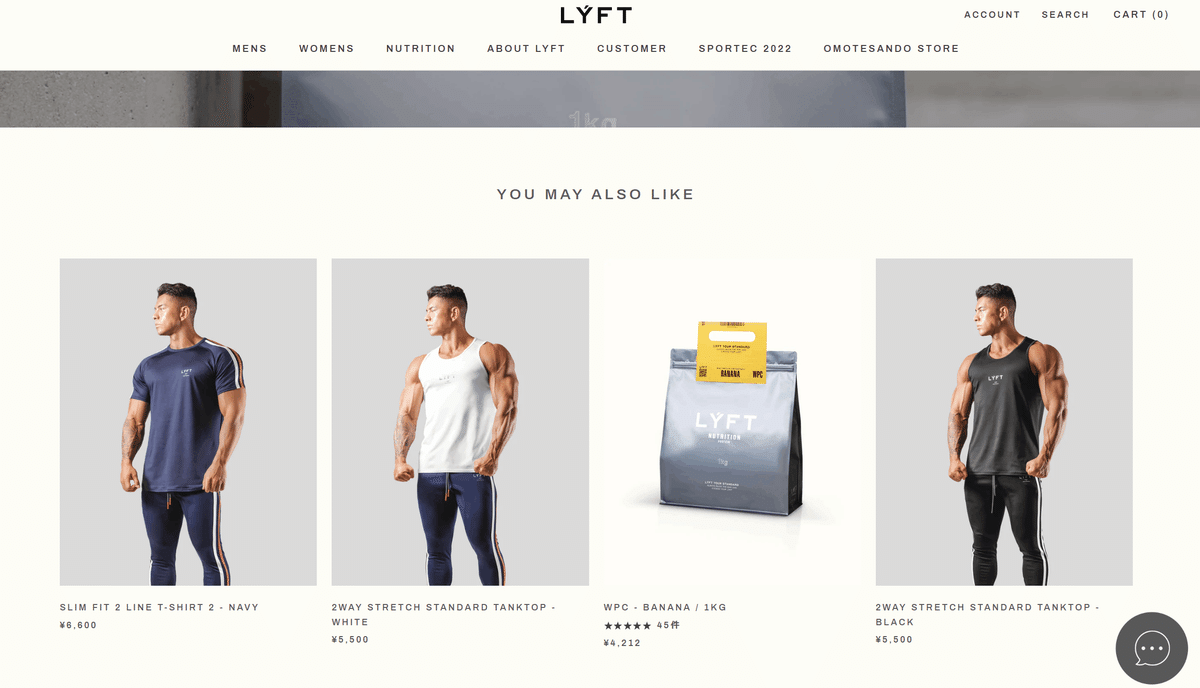Open OMOTESANDO STORE page
The image size is (1200, 688).
pos(891,48)
